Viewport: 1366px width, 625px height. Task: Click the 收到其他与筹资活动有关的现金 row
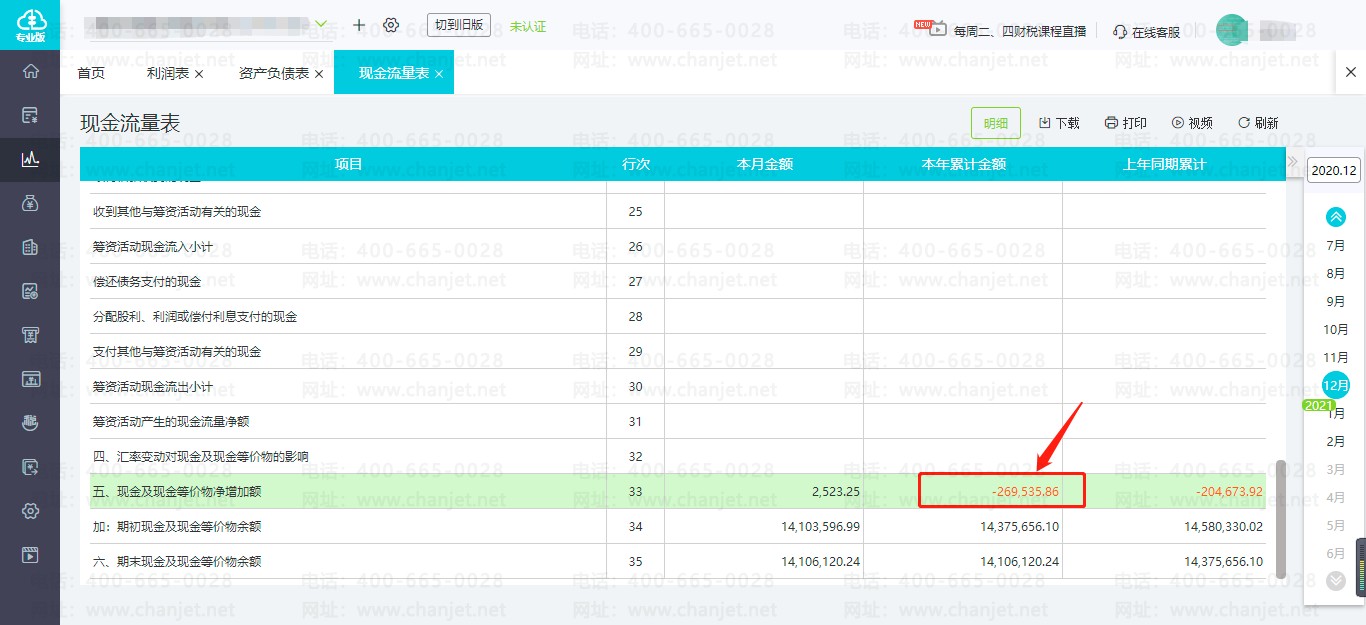[677, 211]
